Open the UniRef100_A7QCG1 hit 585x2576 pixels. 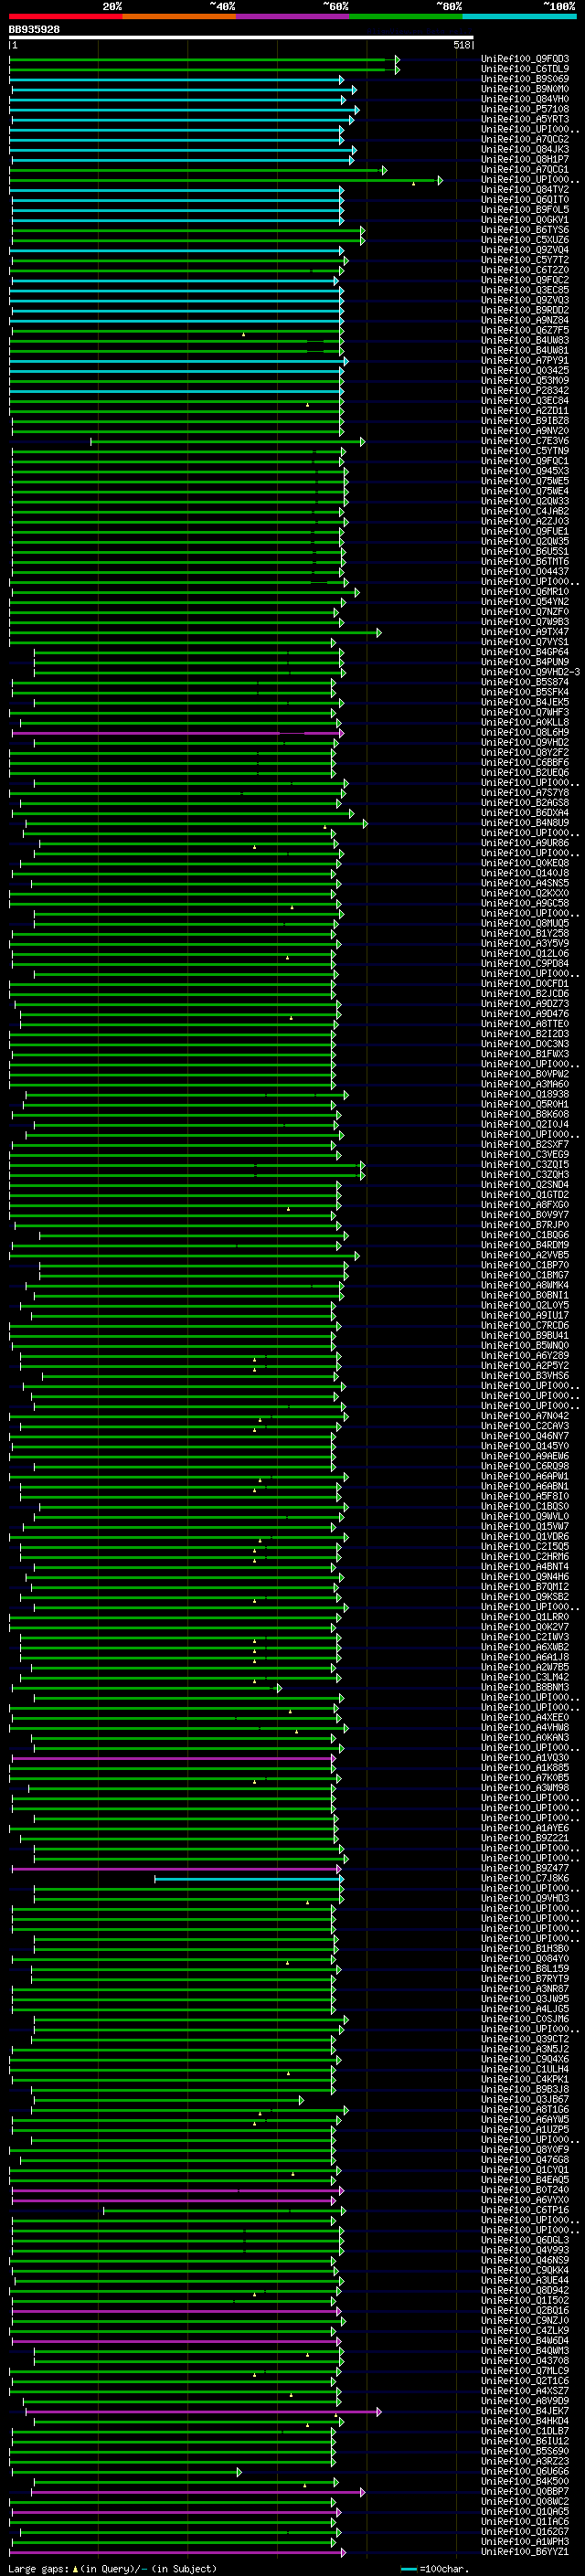tap(525, 170)
